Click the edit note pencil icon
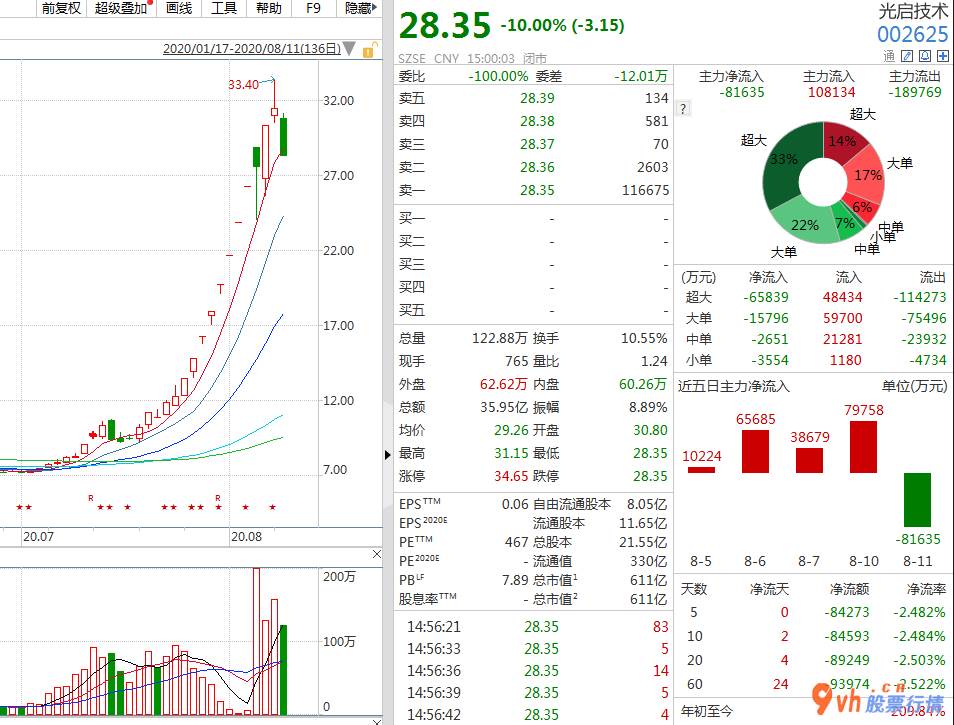The width and height of the screenshot is (954, 725). (907, 56)
